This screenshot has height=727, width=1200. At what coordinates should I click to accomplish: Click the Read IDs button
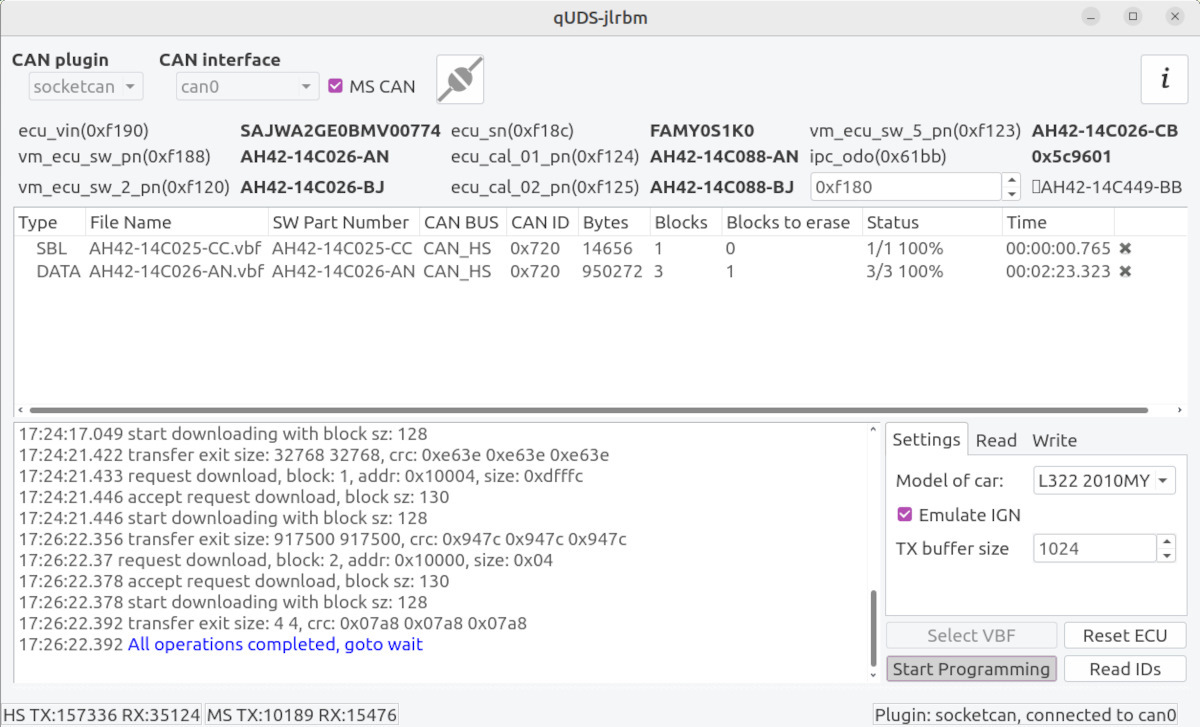tap(1125, 669)
